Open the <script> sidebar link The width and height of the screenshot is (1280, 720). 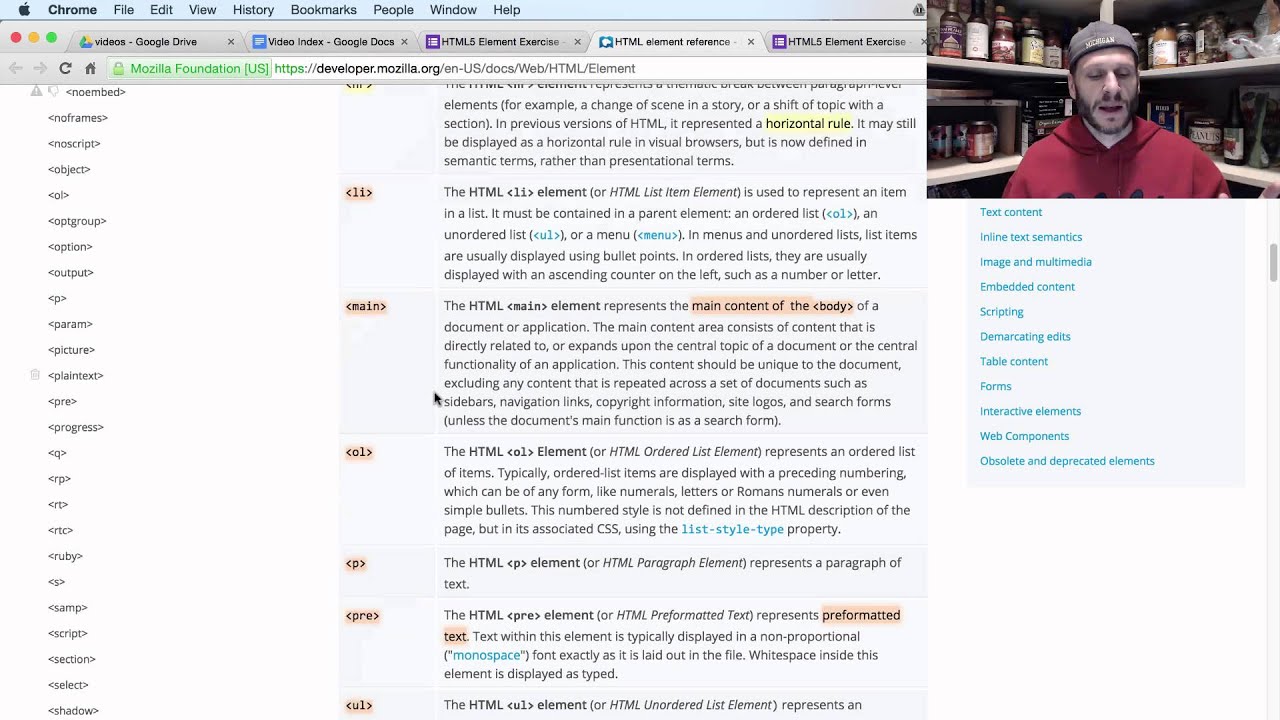(68, 634)
